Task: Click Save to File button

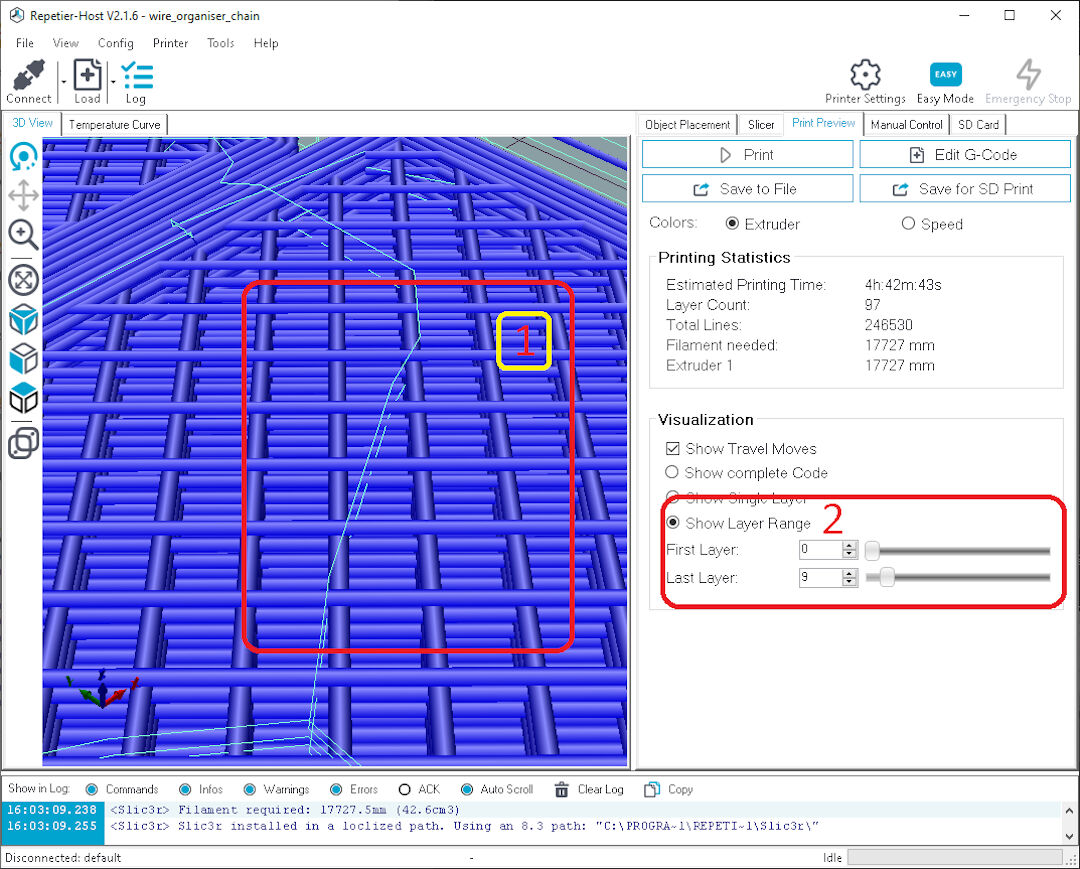Action: [747, 189]
